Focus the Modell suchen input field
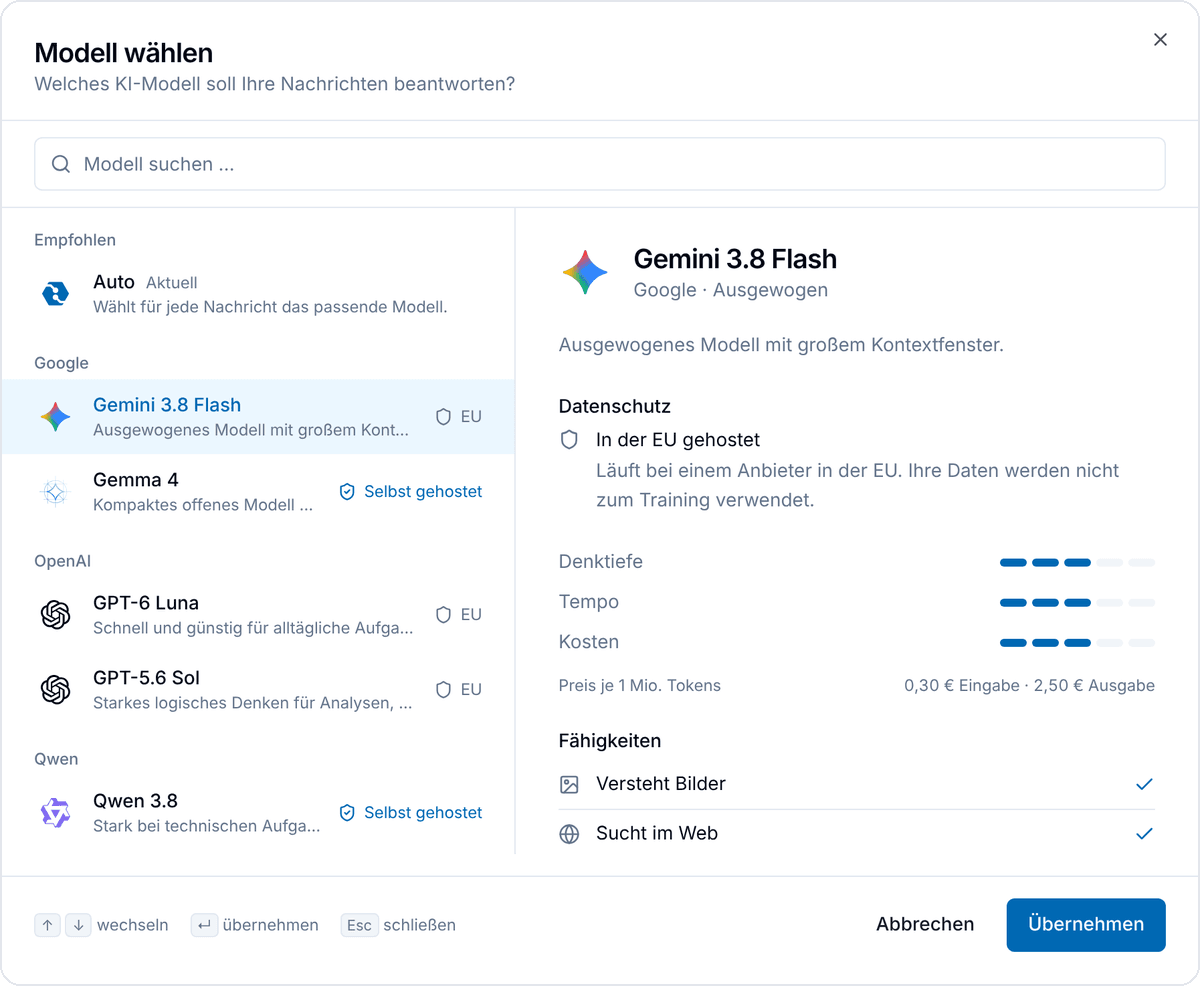1200x986 pixels. (x=600, y=164)
